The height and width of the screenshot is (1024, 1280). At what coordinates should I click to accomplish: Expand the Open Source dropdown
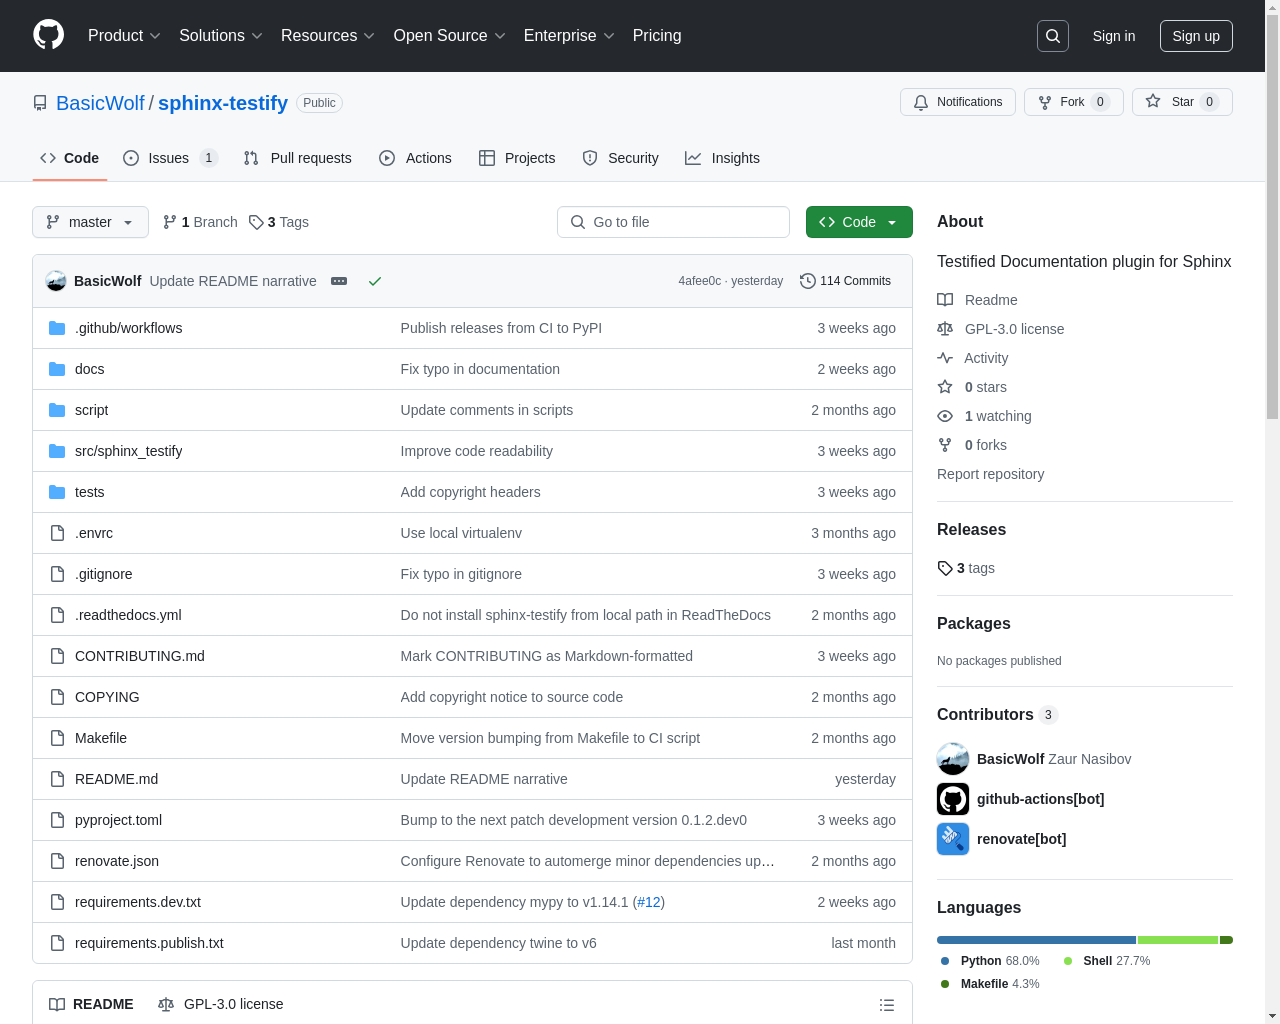(x=450, y=36)
